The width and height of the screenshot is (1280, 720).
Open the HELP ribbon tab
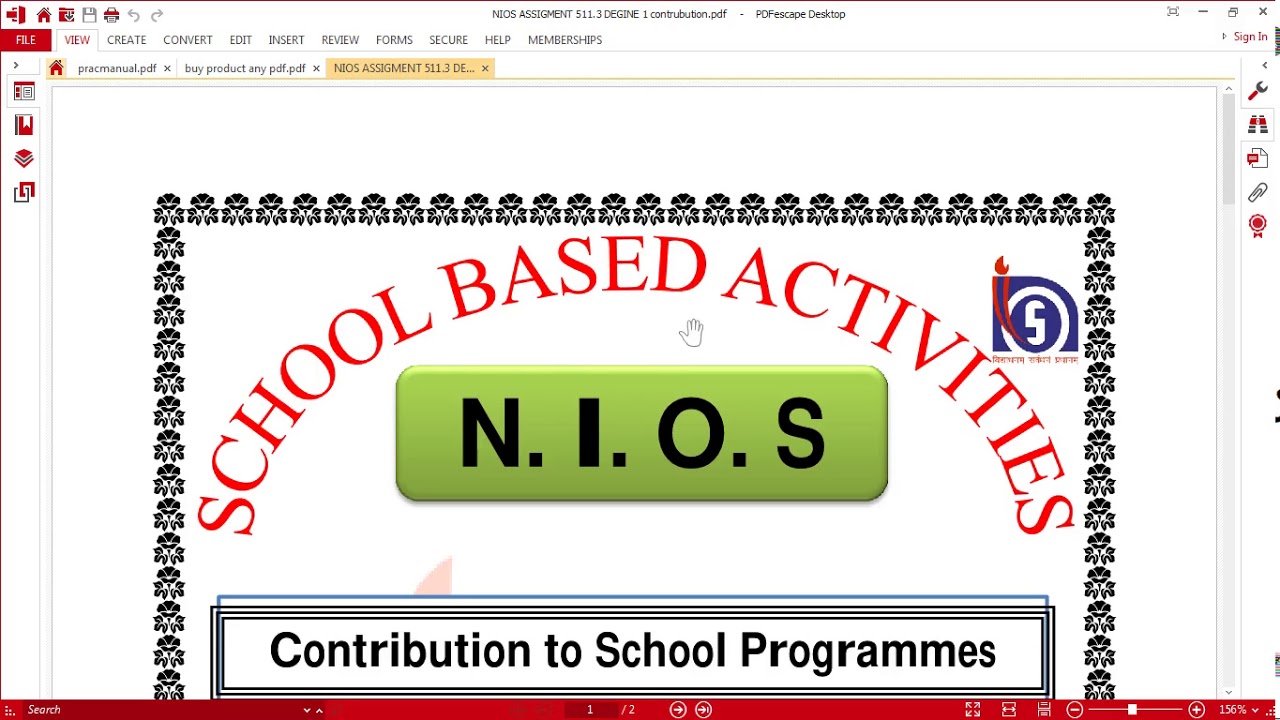pos(497,40)
